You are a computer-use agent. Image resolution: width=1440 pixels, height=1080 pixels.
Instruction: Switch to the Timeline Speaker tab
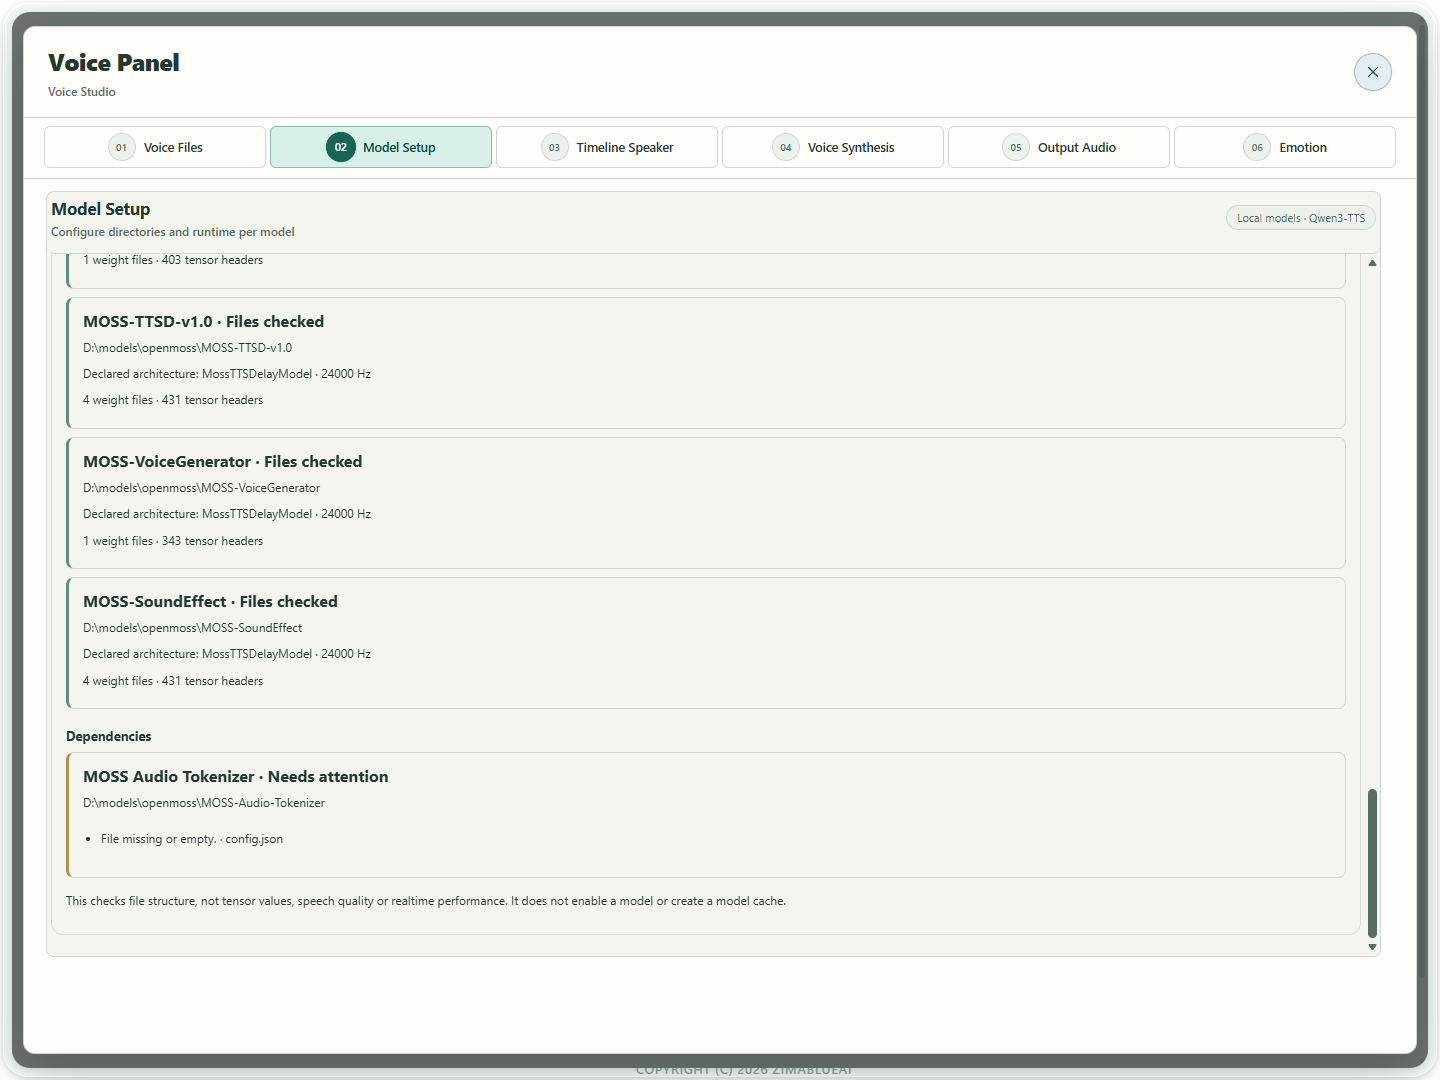[x=607, y=147]
